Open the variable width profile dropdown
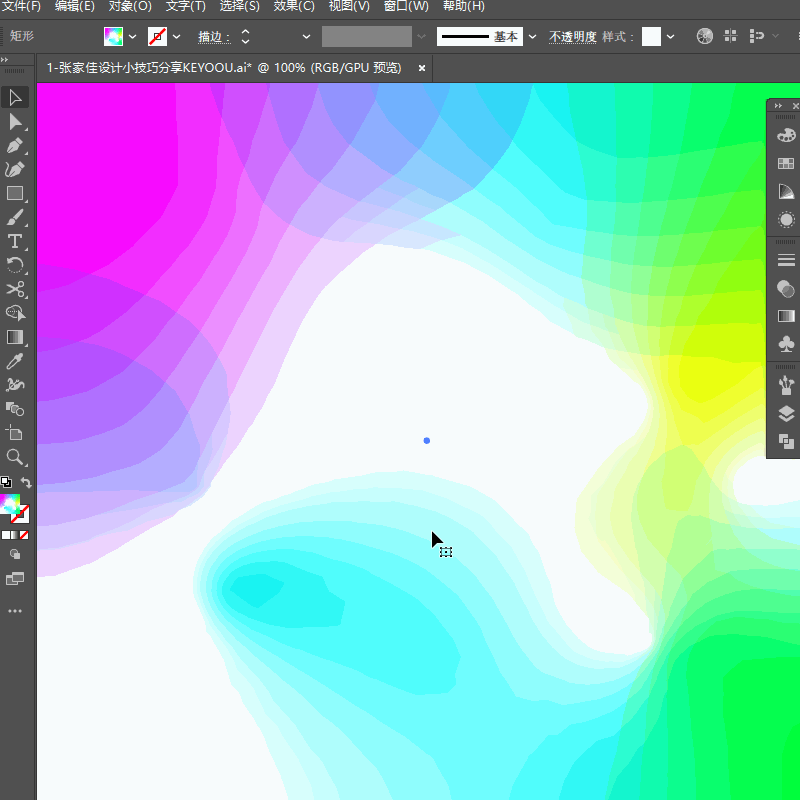Screen dimensions: 800x800 421,37
